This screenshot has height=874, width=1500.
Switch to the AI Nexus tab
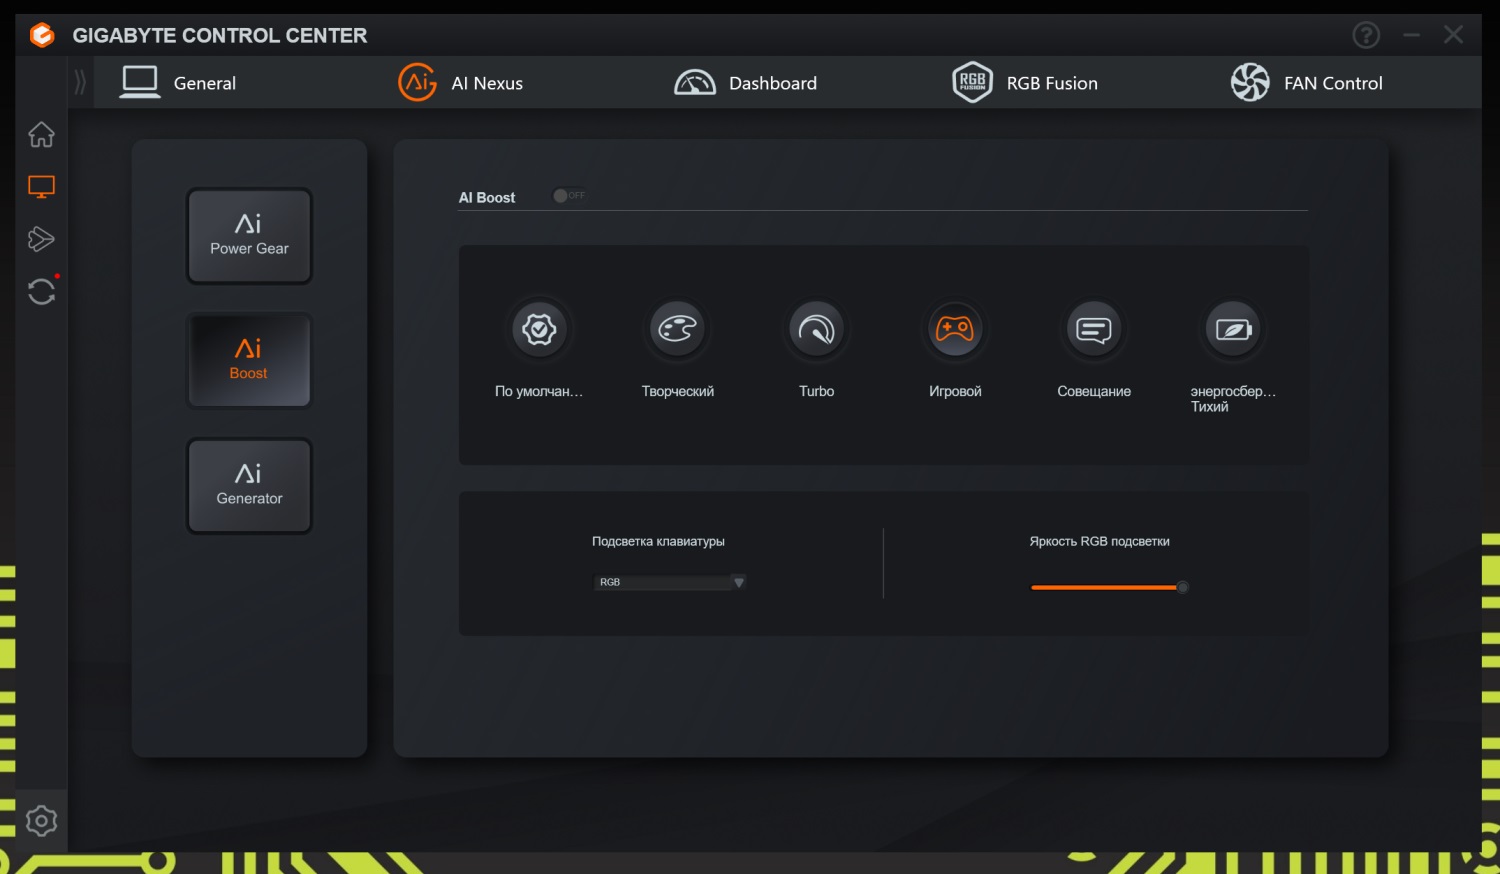pos(460,83)
